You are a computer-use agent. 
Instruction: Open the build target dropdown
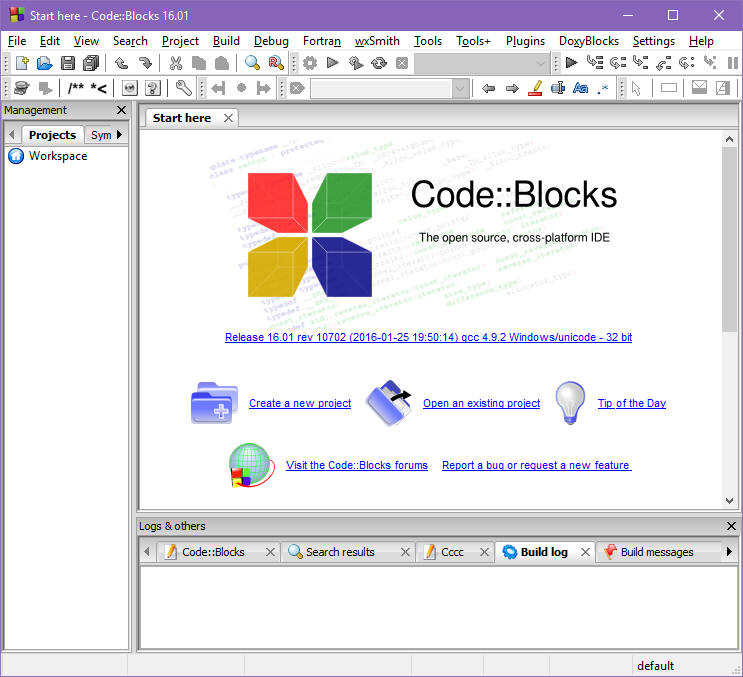540,63
